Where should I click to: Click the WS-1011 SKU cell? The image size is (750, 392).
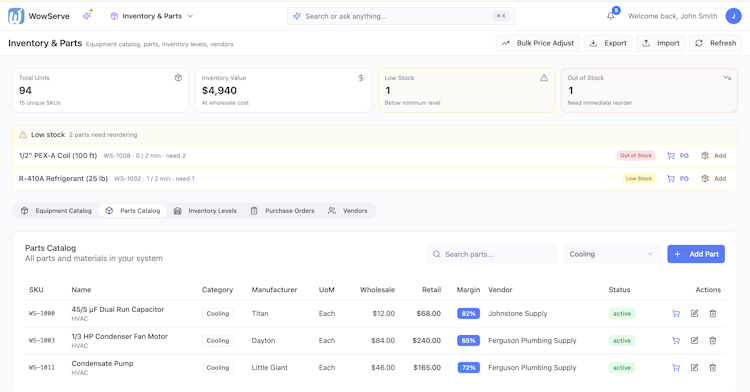pyautogui.click(x=42, y=368)
